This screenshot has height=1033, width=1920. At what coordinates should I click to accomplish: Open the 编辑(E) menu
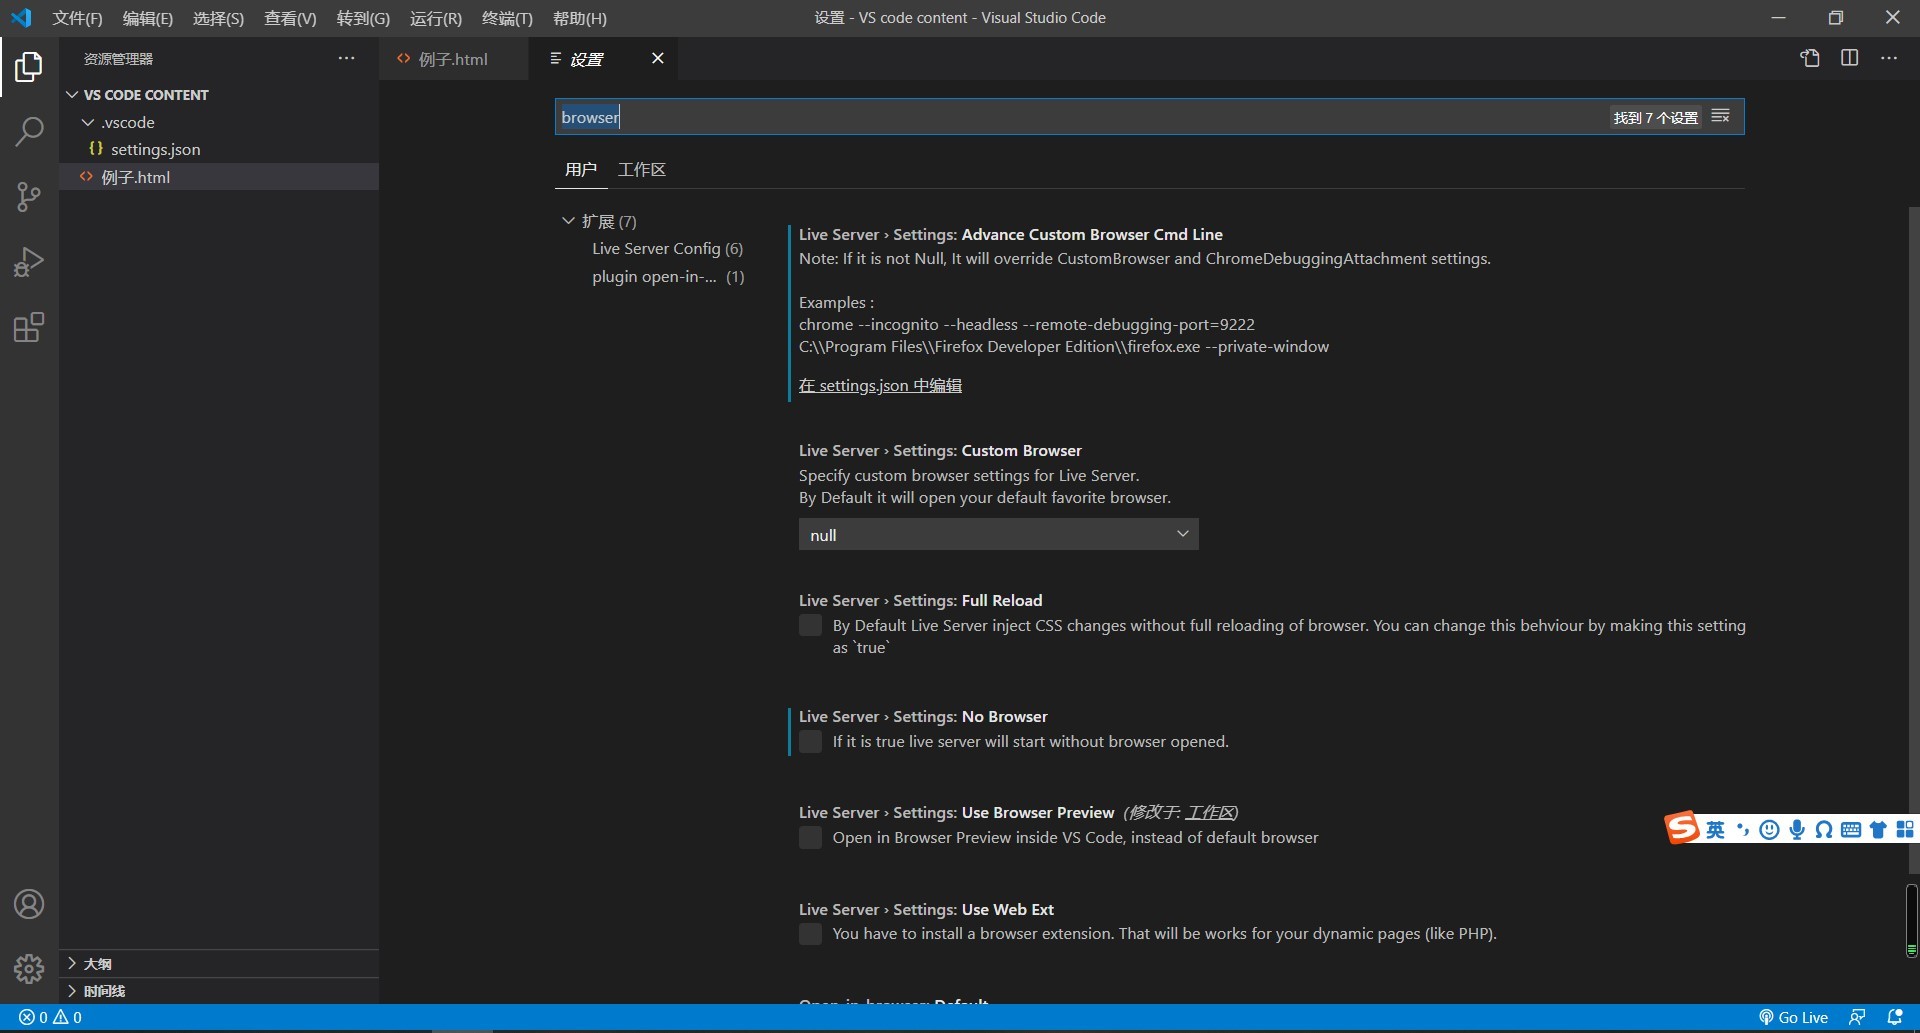coord(148,18)
